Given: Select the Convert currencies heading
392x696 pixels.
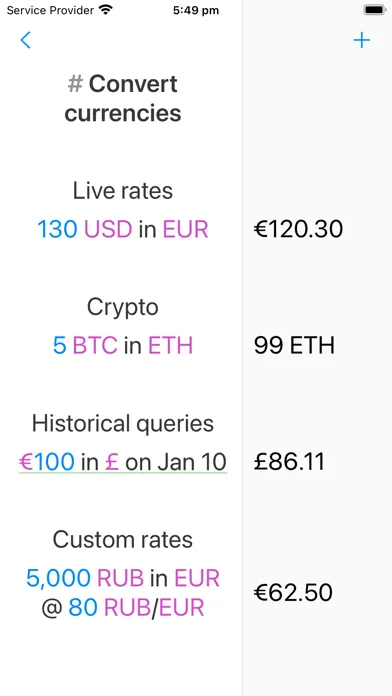Looking at the screenshot, I should (123, 98).
